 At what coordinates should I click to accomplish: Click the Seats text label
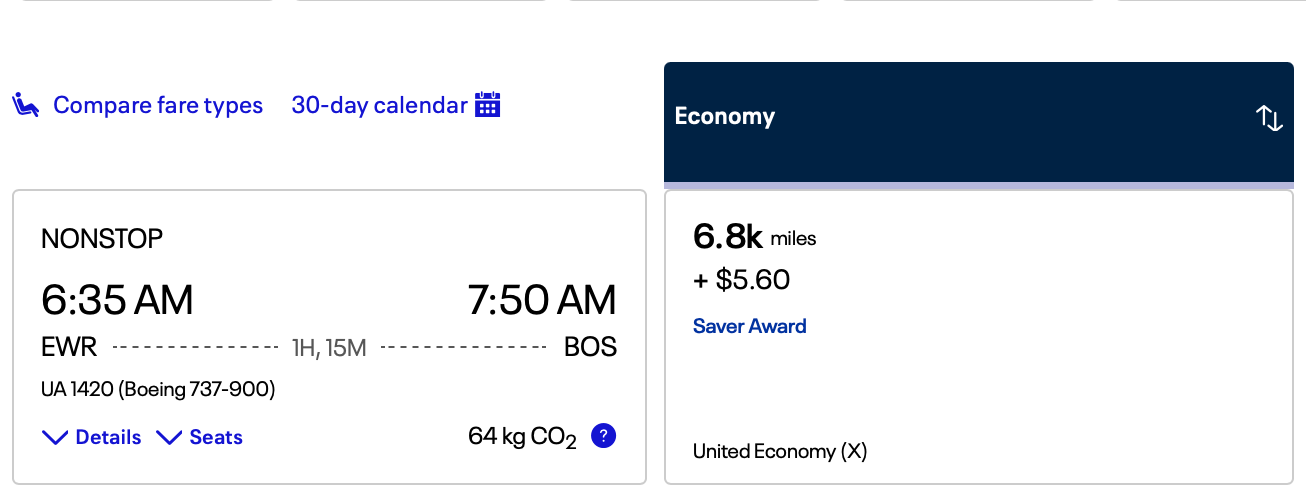216,438
